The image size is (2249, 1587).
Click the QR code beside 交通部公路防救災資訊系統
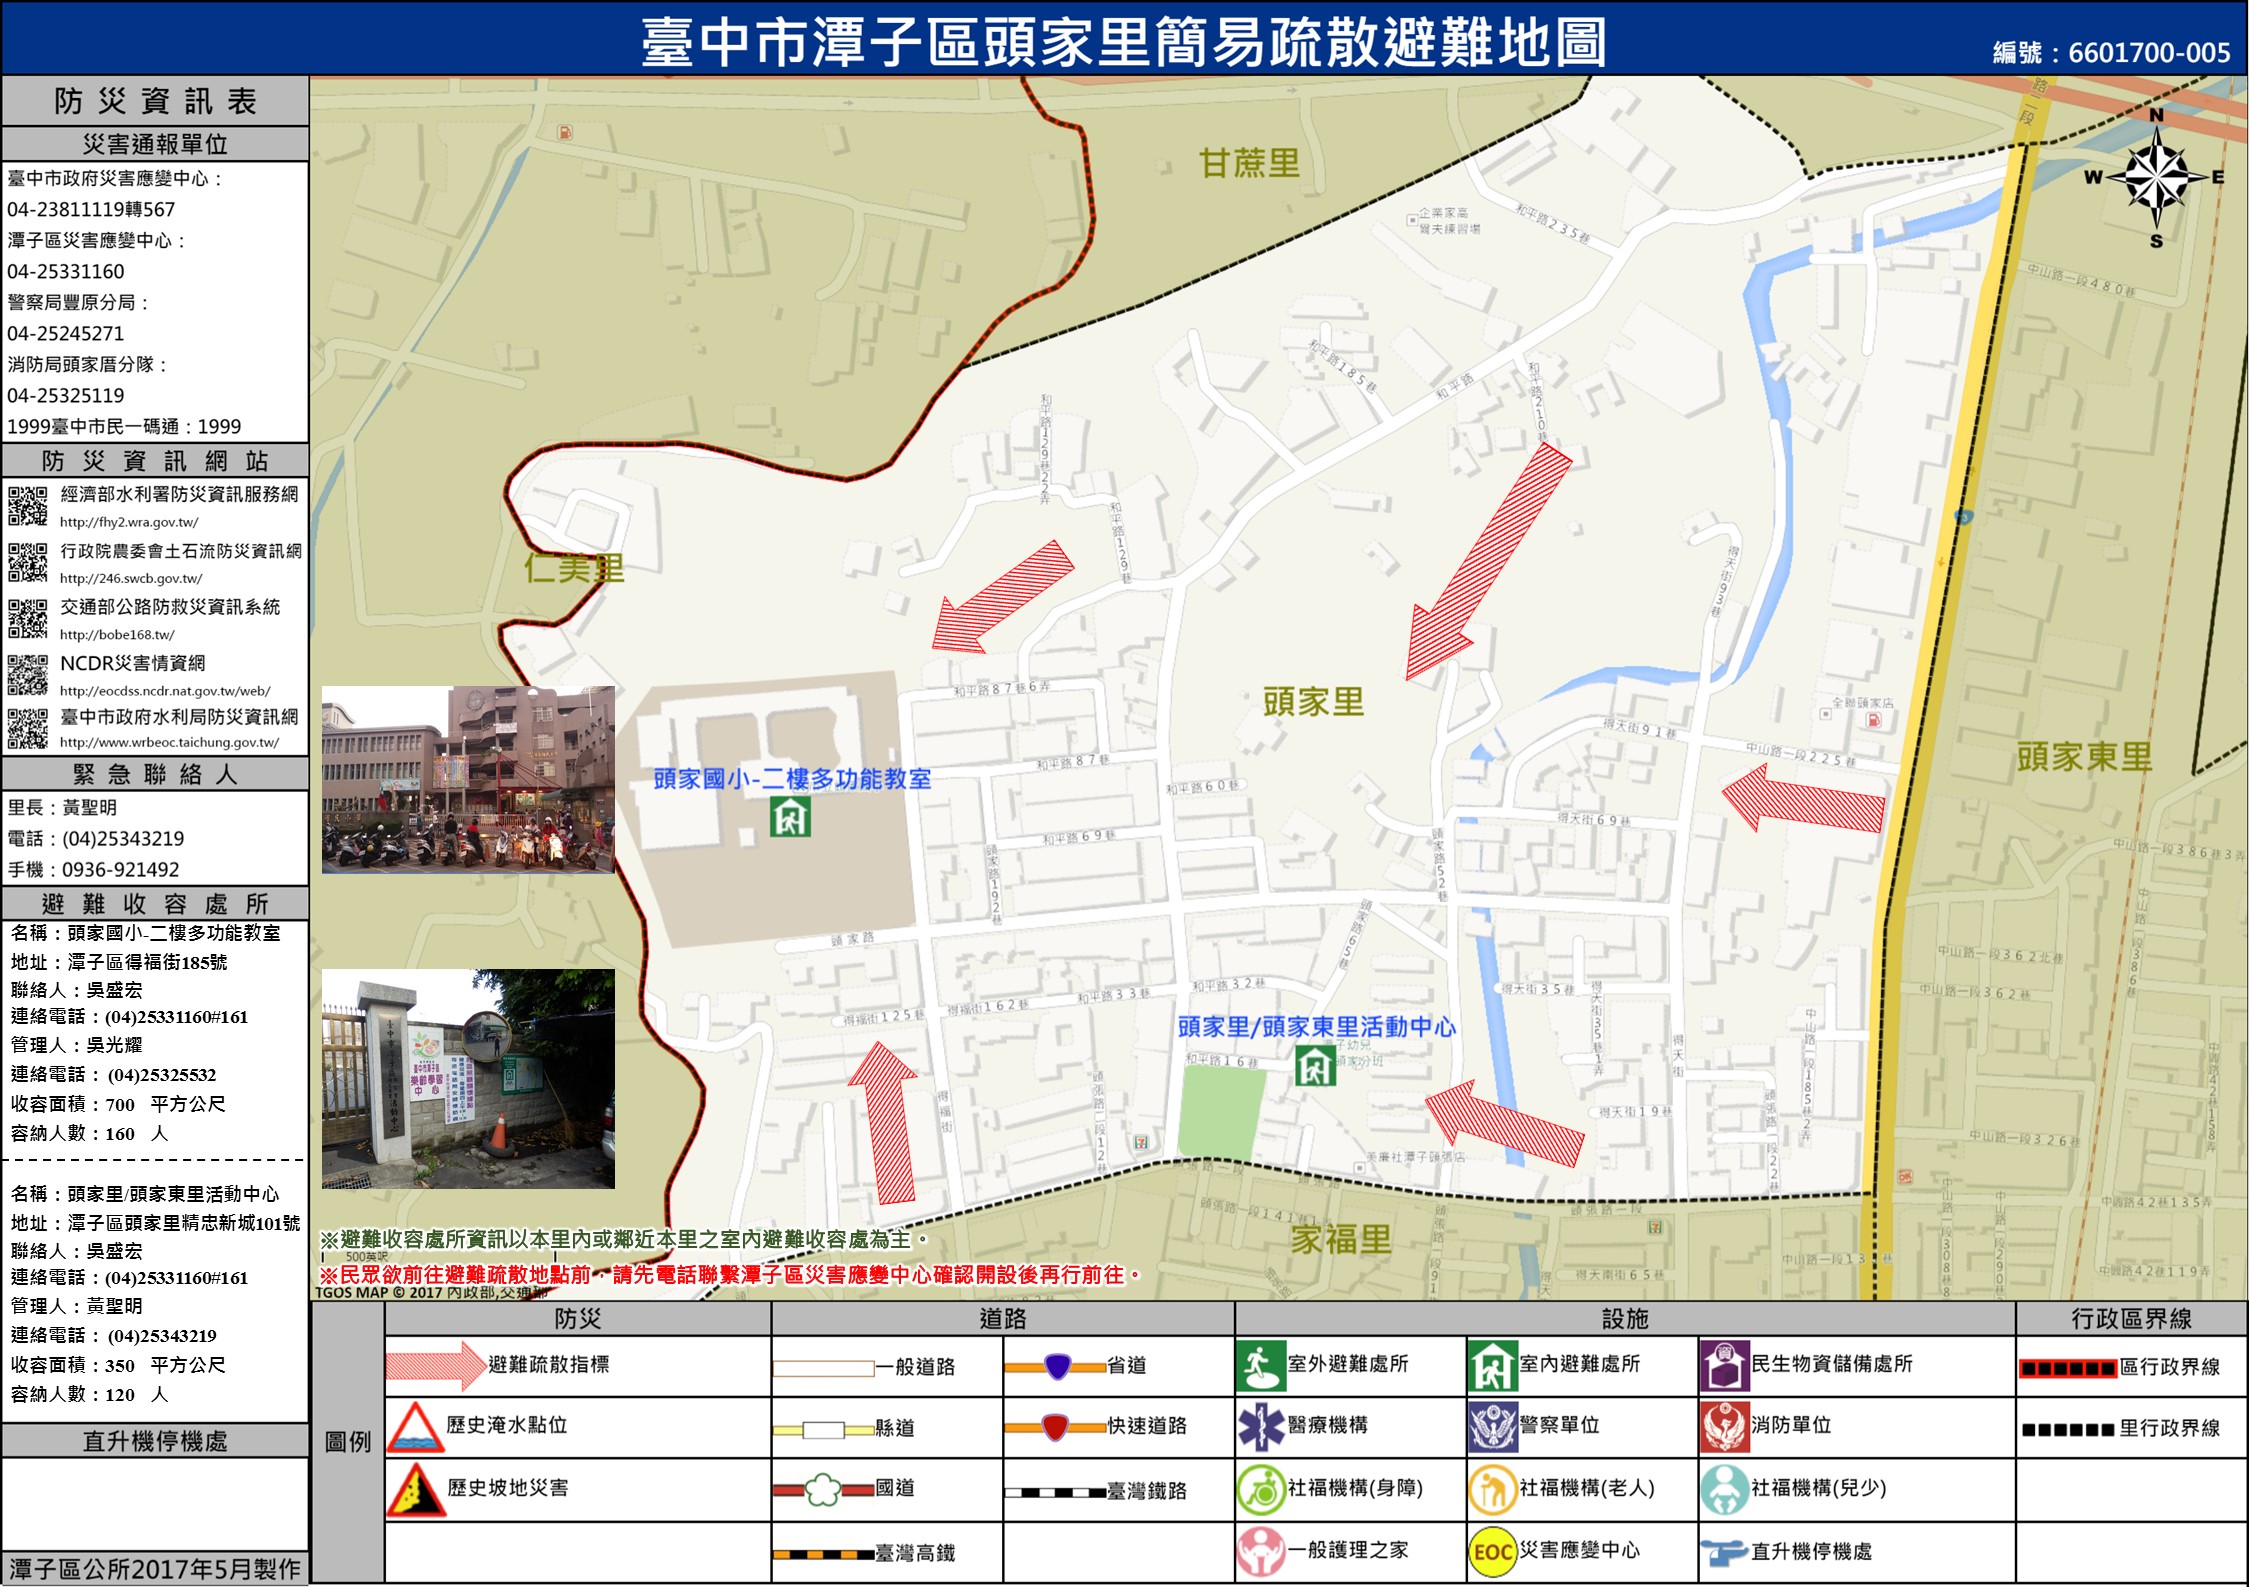(28, 618)
